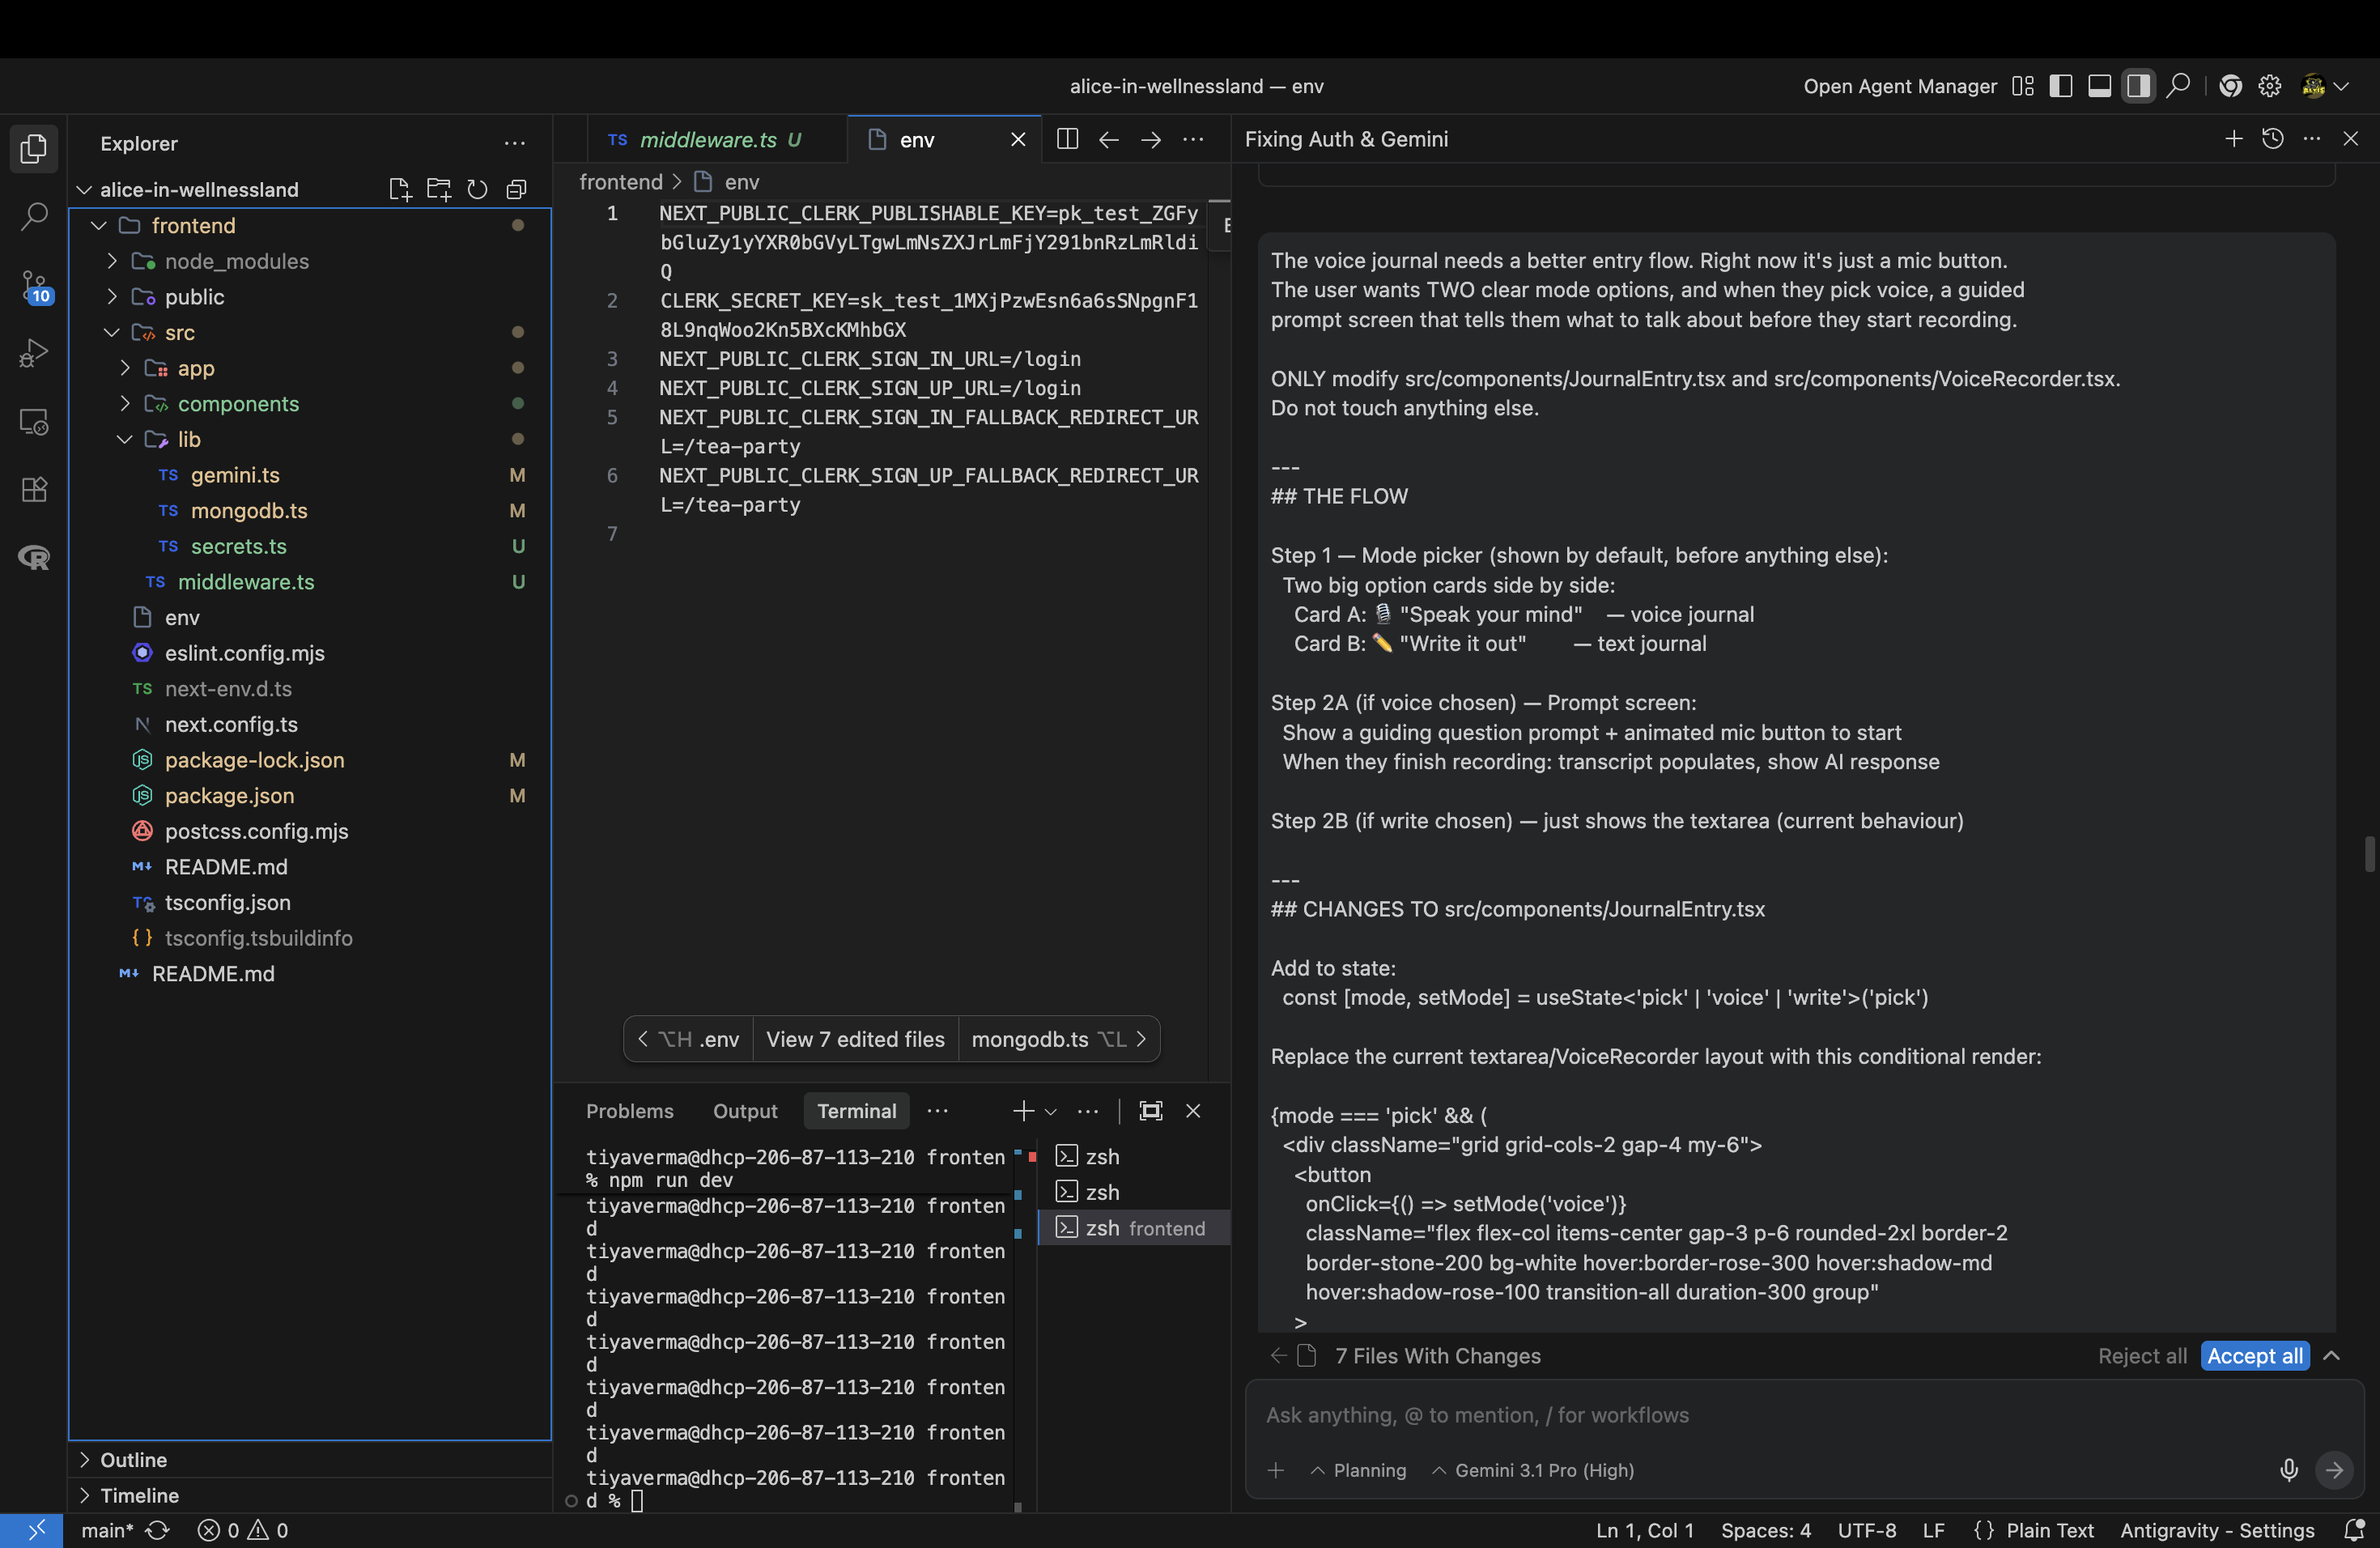Open the Source Control view with badge
Screen dimensions: 2380x1548
tap(34, 286)
